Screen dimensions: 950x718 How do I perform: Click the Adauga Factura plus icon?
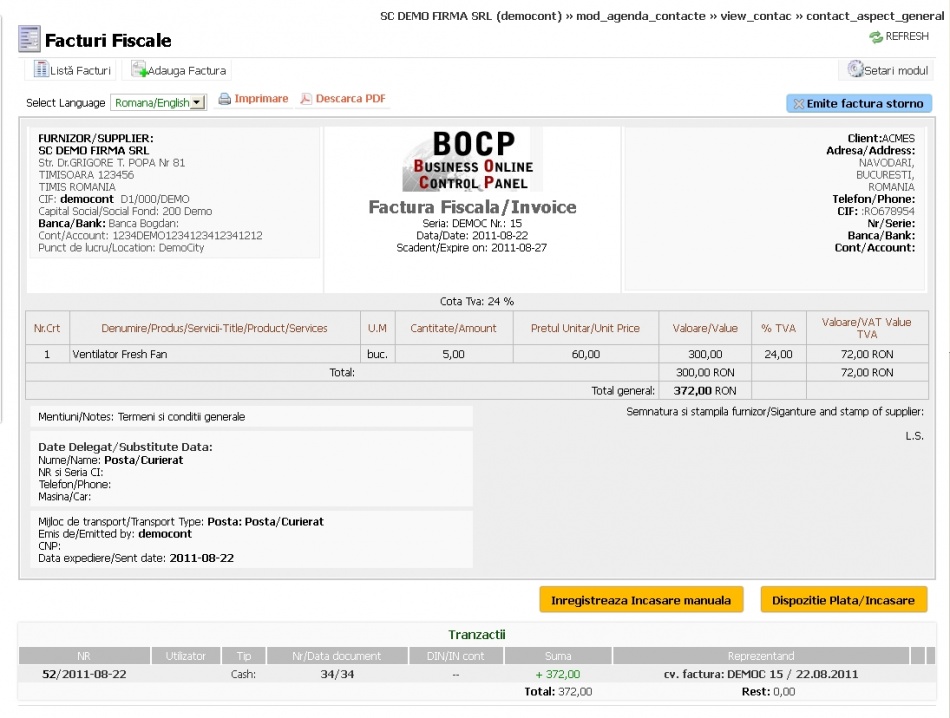coord(139,69)
